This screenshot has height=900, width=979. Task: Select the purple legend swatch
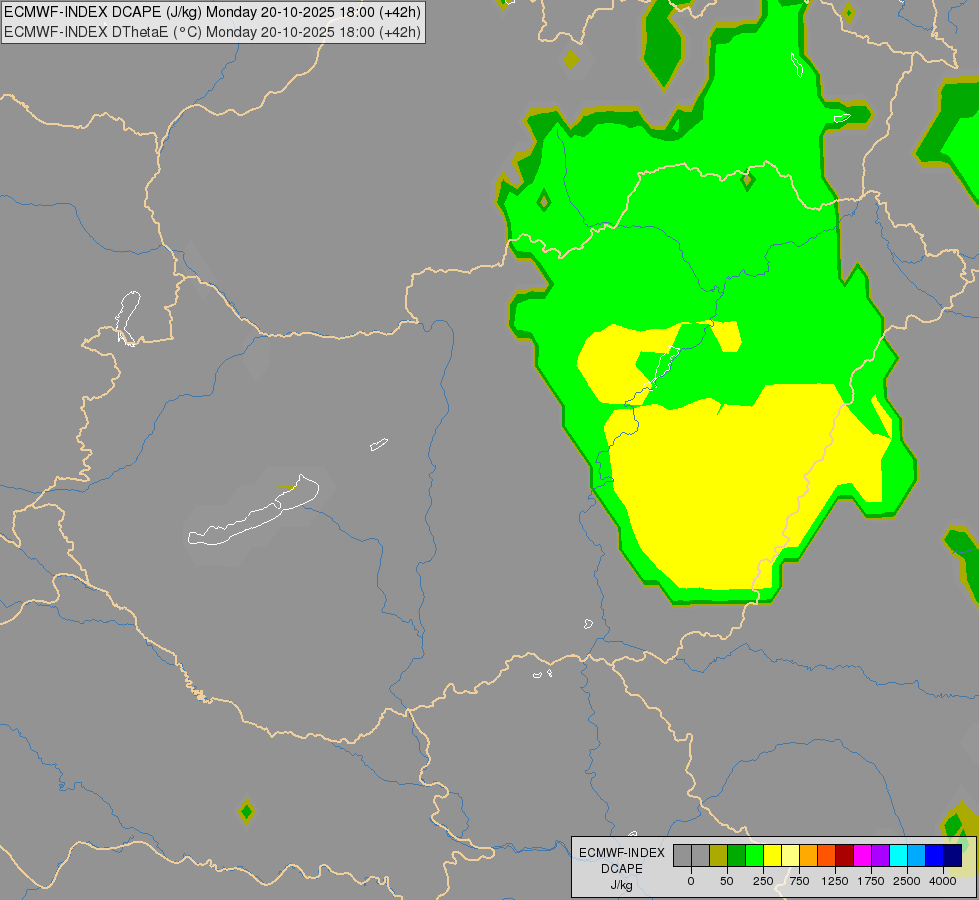(x=880, y=855)
